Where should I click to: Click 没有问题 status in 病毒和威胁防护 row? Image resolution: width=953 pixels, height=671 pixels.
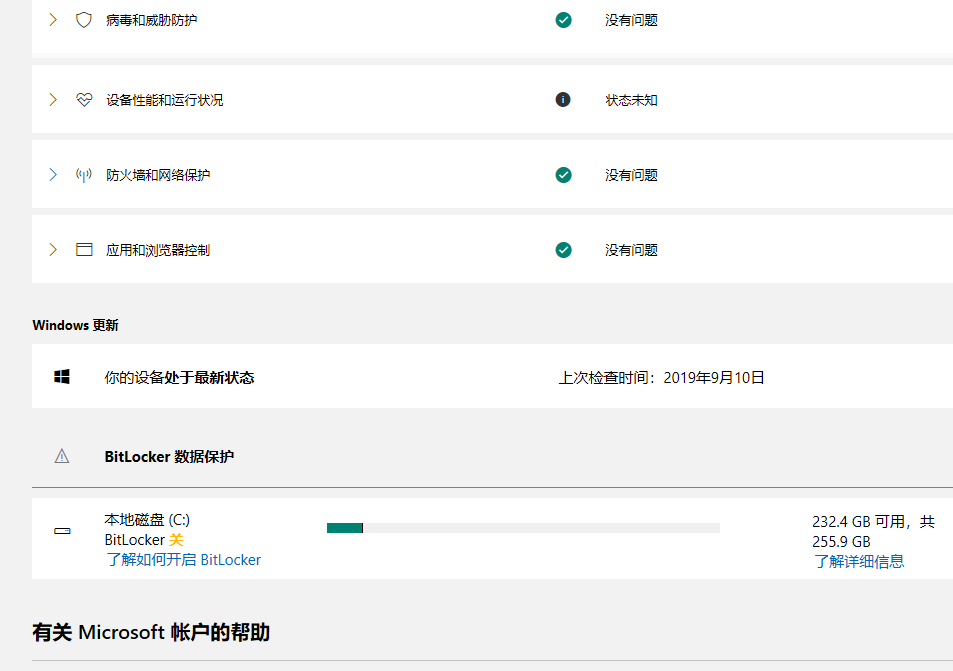631,20
